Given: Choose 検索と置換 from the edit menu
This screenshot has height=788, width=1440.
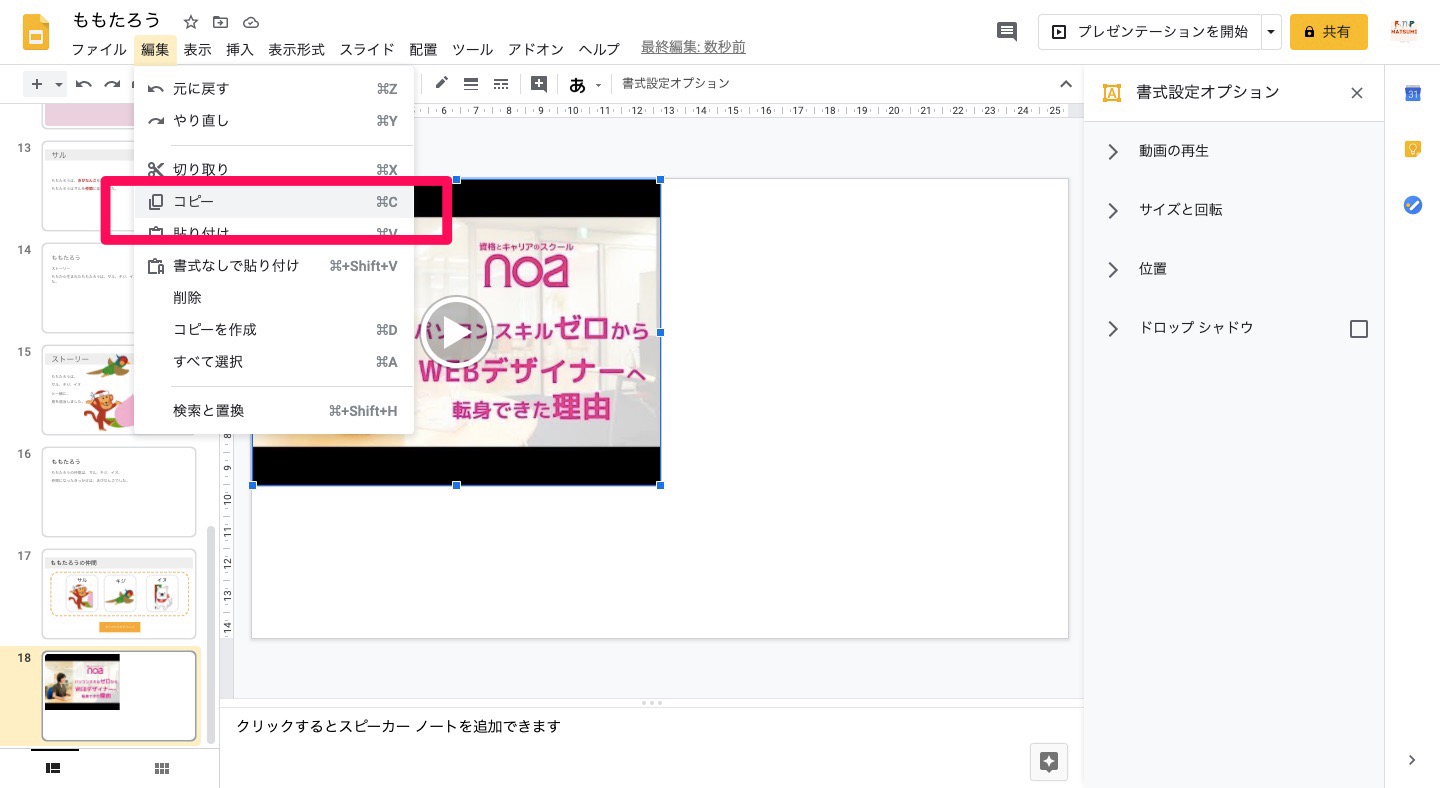Looking at the screenshot, I should click(x=274, y=411).
